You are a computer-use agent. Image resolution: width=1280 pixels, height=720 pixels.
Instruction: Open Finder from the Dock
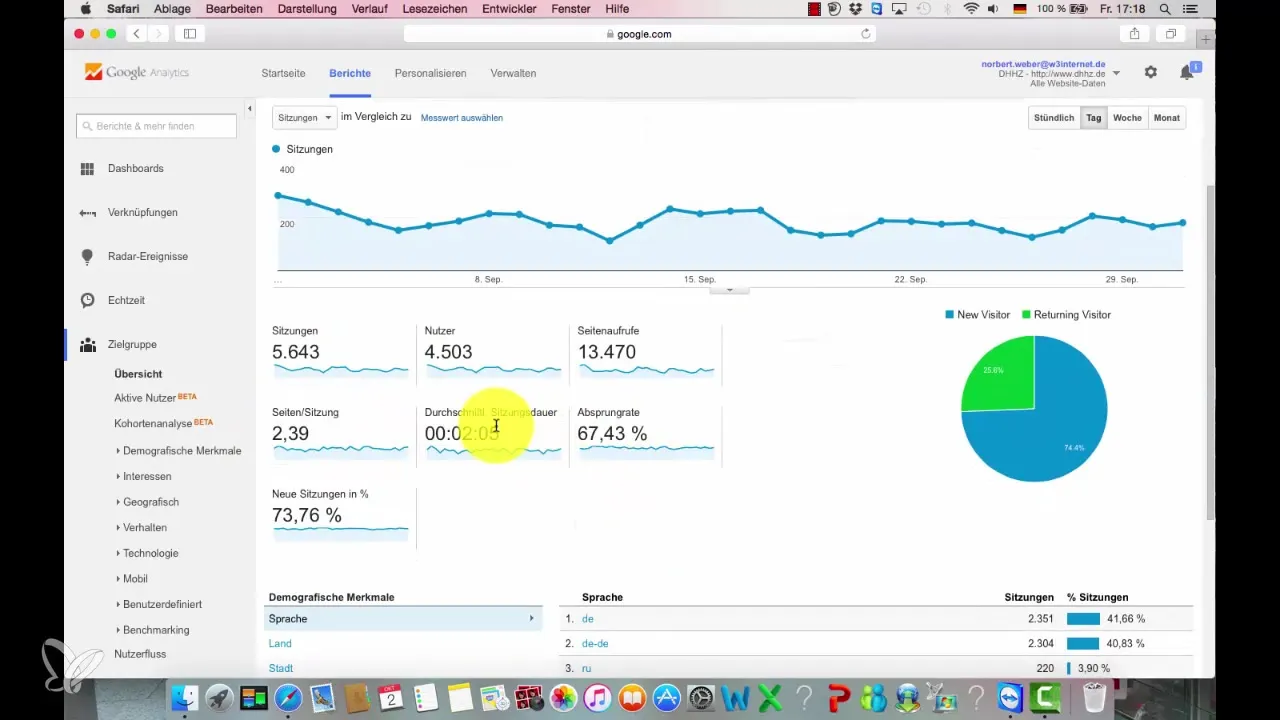coord(184,698)
